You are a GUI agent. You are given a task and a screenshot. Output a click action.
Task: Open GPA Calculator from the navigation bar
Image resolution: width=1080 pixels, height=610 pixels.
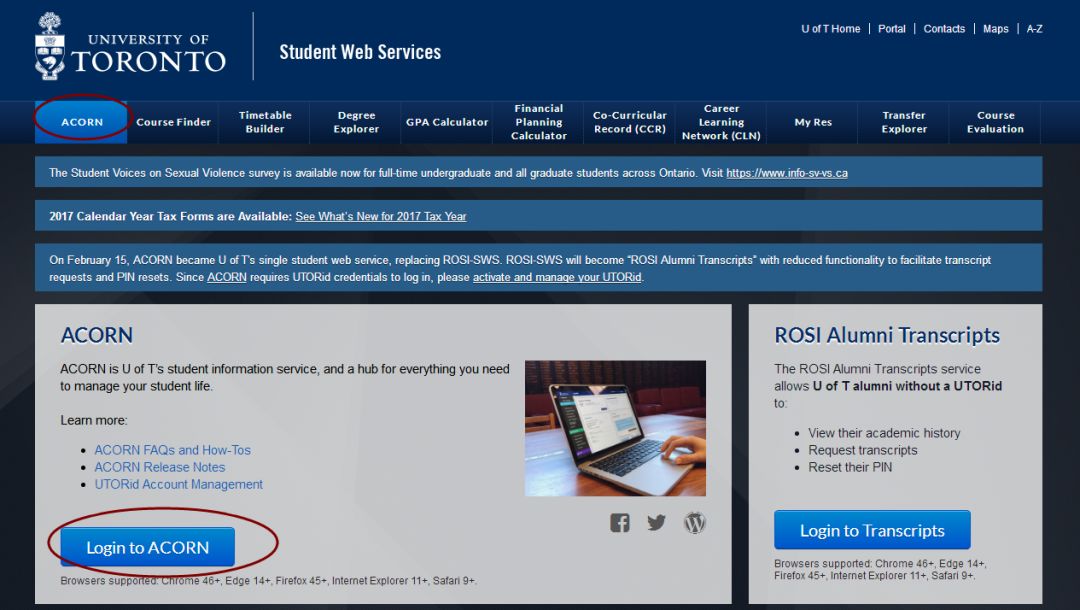click(x=447, y=122)
